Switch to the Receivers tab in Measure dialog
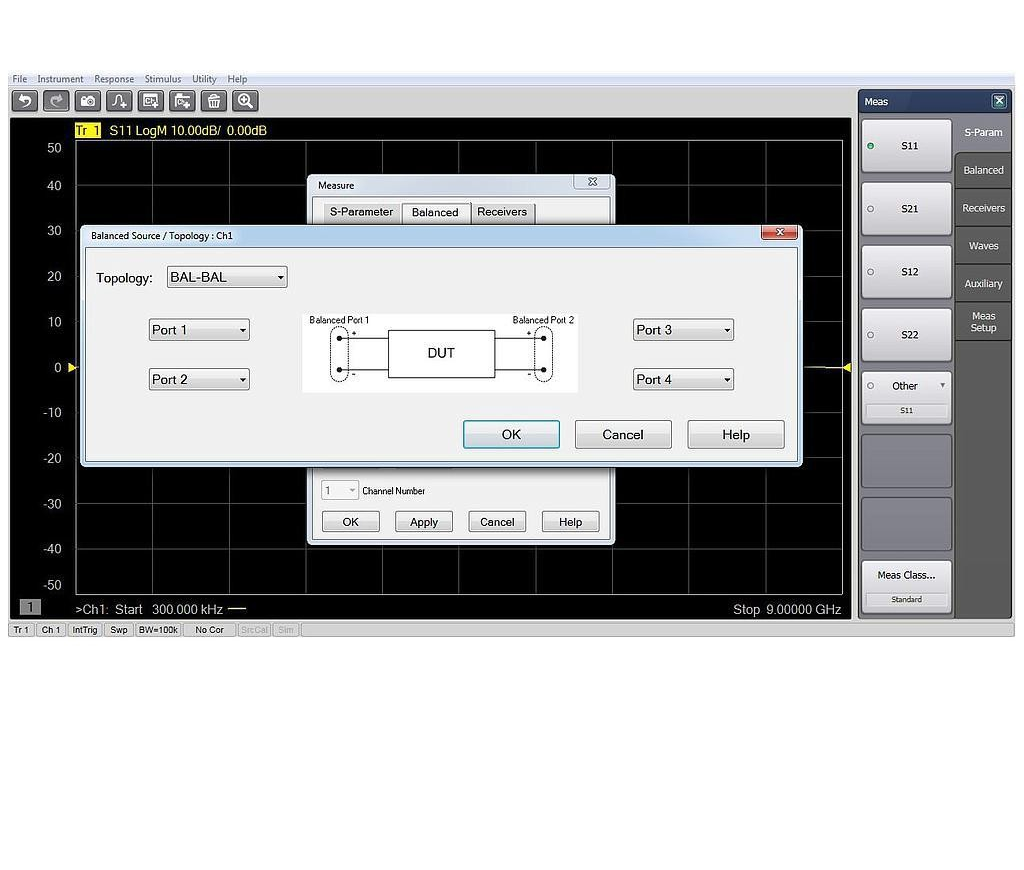 point(502,212)
